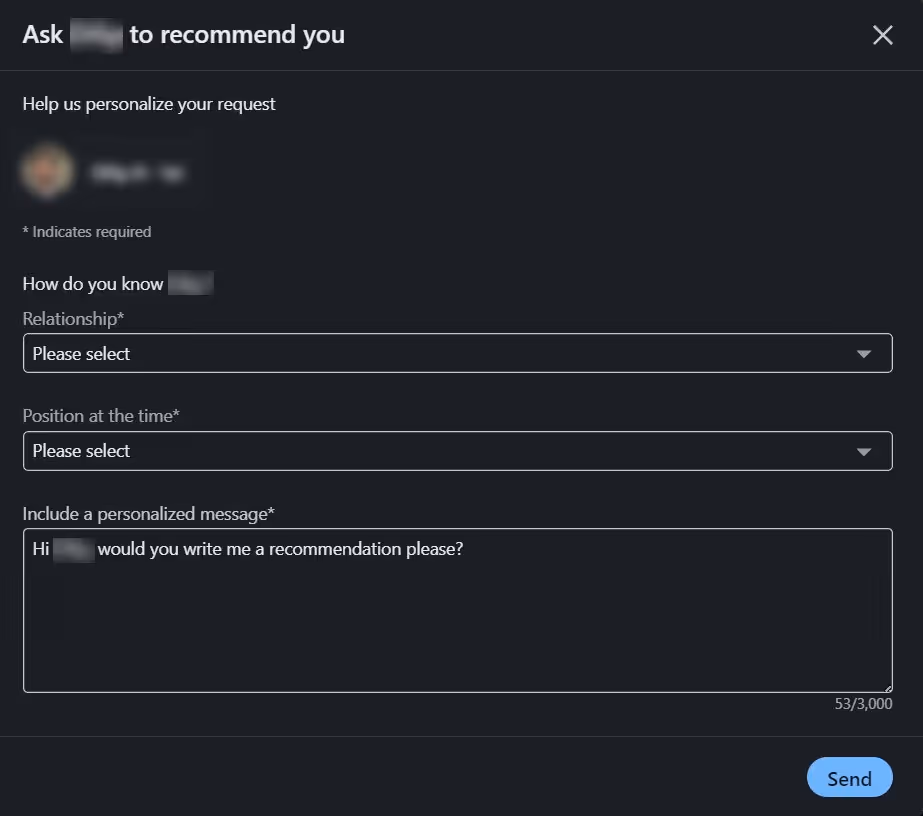Image resolution: width=923 pixels, height=816 pixels.
Task: Click Send to submit the recommendation request
Action: [x=849, y=777]
